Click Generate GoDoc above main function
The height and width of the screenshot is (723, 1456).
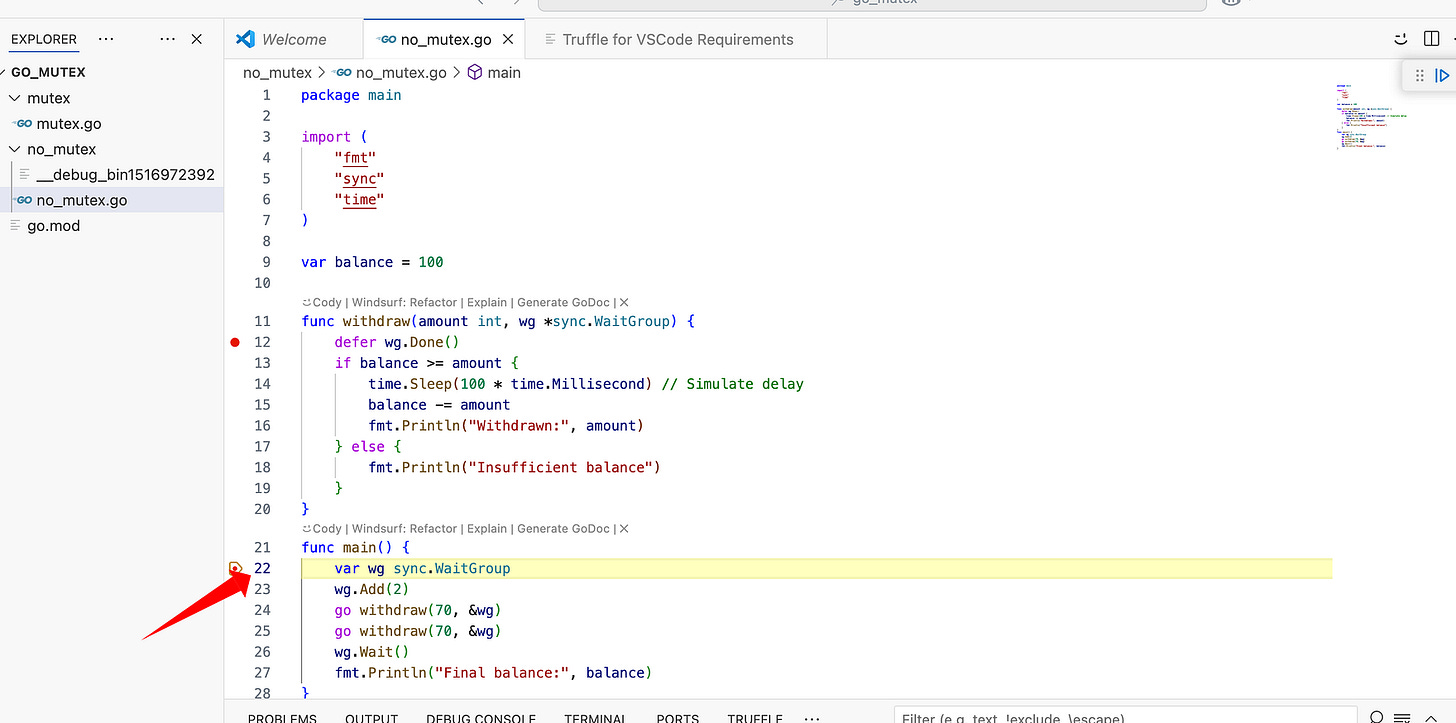(564, 528)
